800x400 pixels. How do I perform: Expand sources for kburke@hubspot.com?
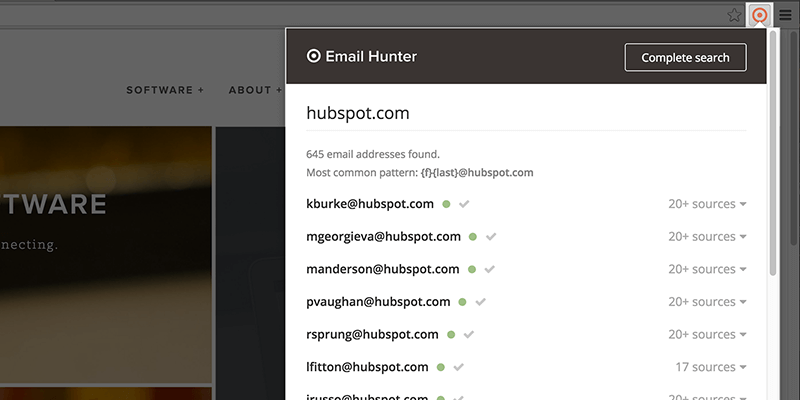coord(707,204)
